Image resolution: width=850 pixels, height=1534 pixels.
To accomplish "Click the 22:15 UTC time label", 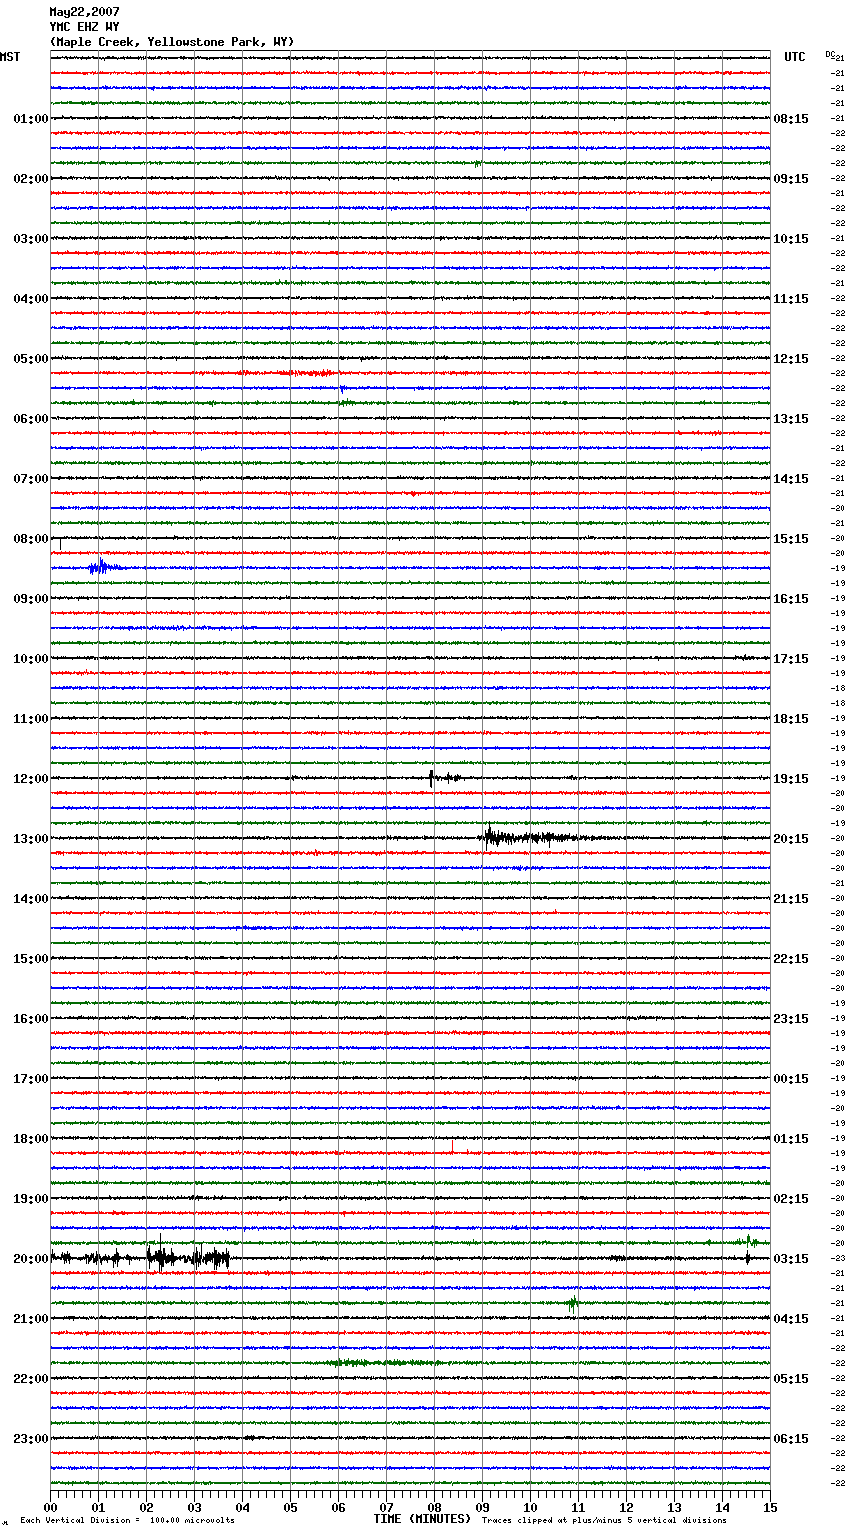I will pyautogui.click(x=791, y=959).
